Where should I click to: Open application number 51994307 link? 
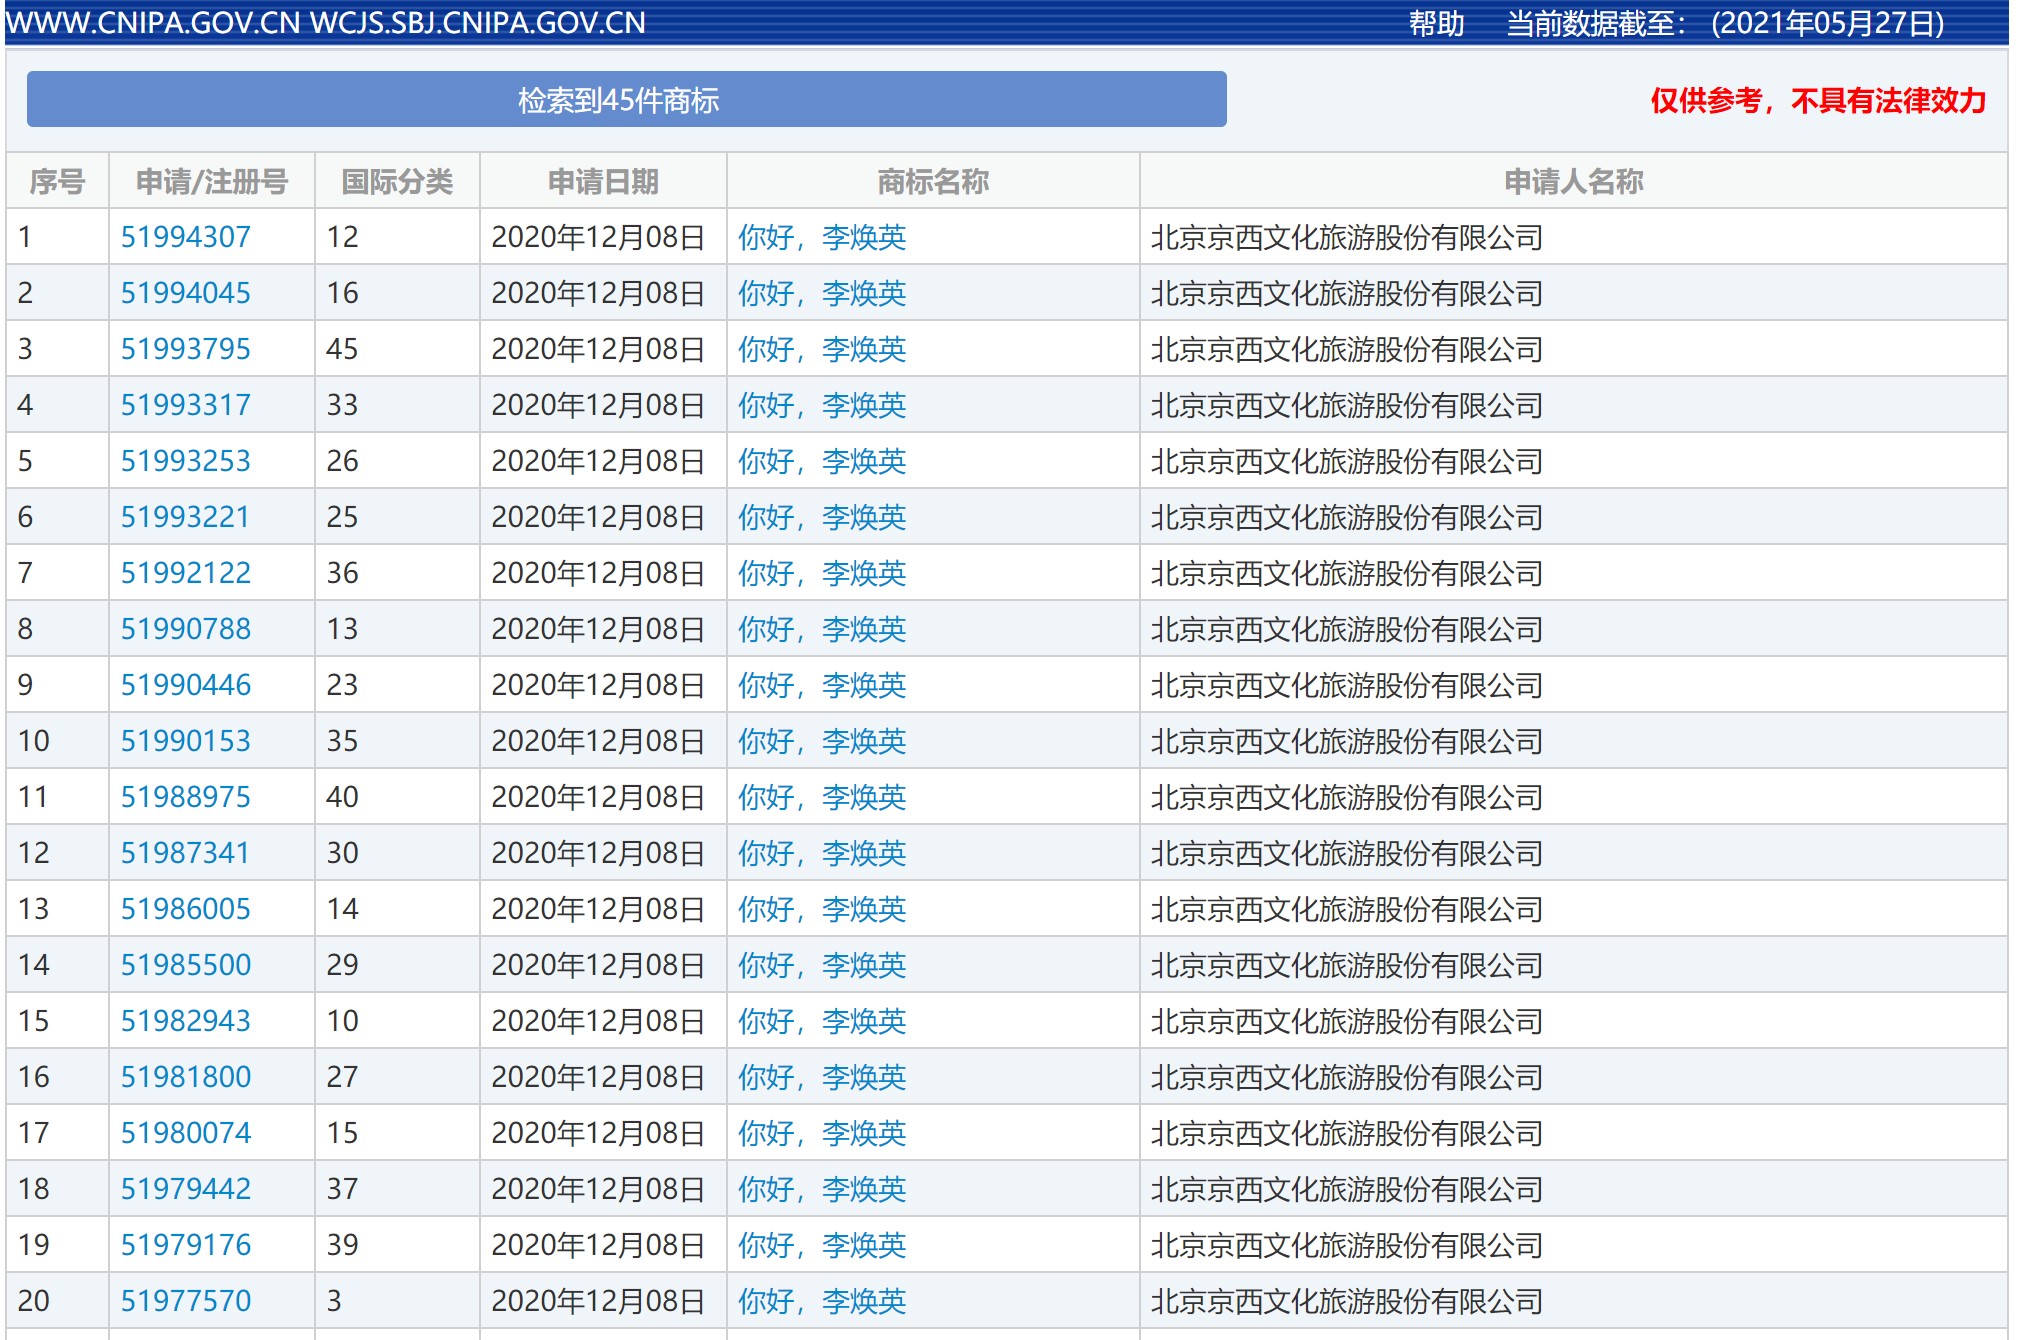click(x=185, y=237)
